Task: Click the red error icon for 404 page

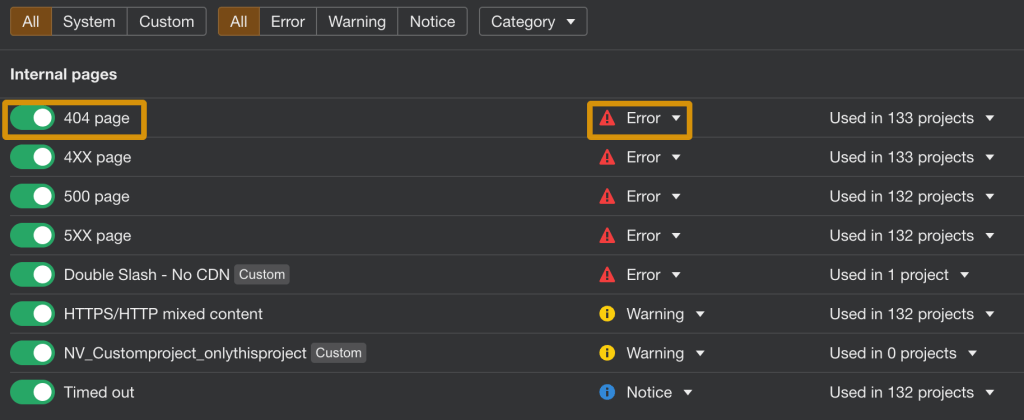Action: (x=606, y=118)
